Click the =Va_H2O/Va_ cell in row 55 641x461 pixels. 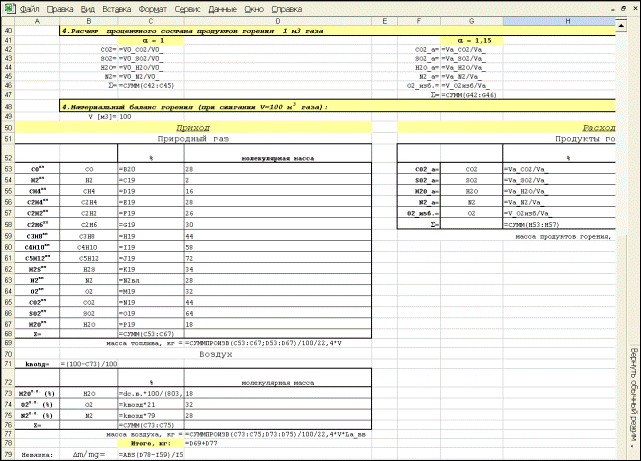(x=559, y=191)
